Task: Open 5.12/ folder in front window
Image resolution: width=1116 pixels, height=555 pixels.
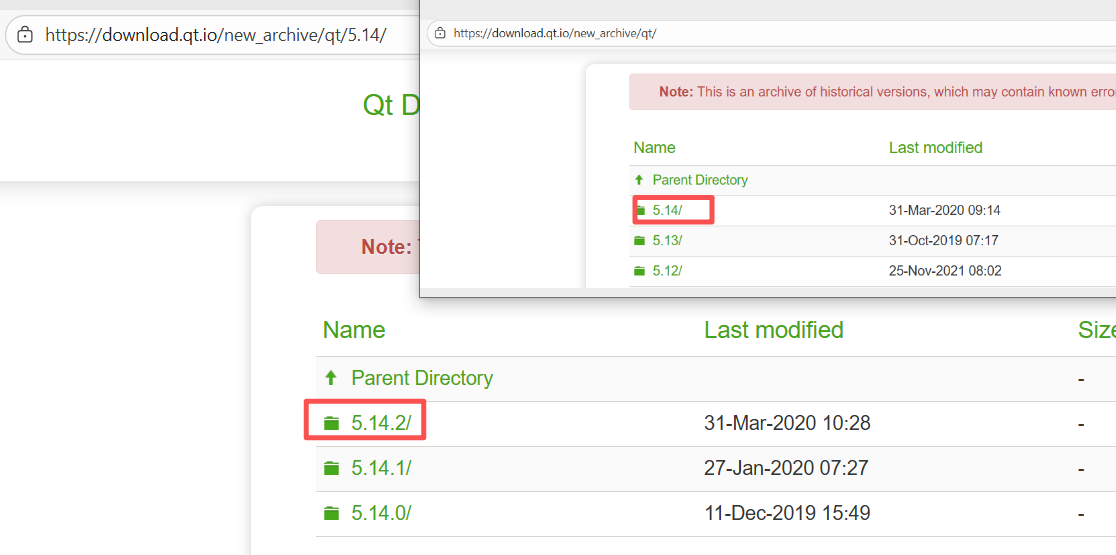Action: tap(667, 271)
